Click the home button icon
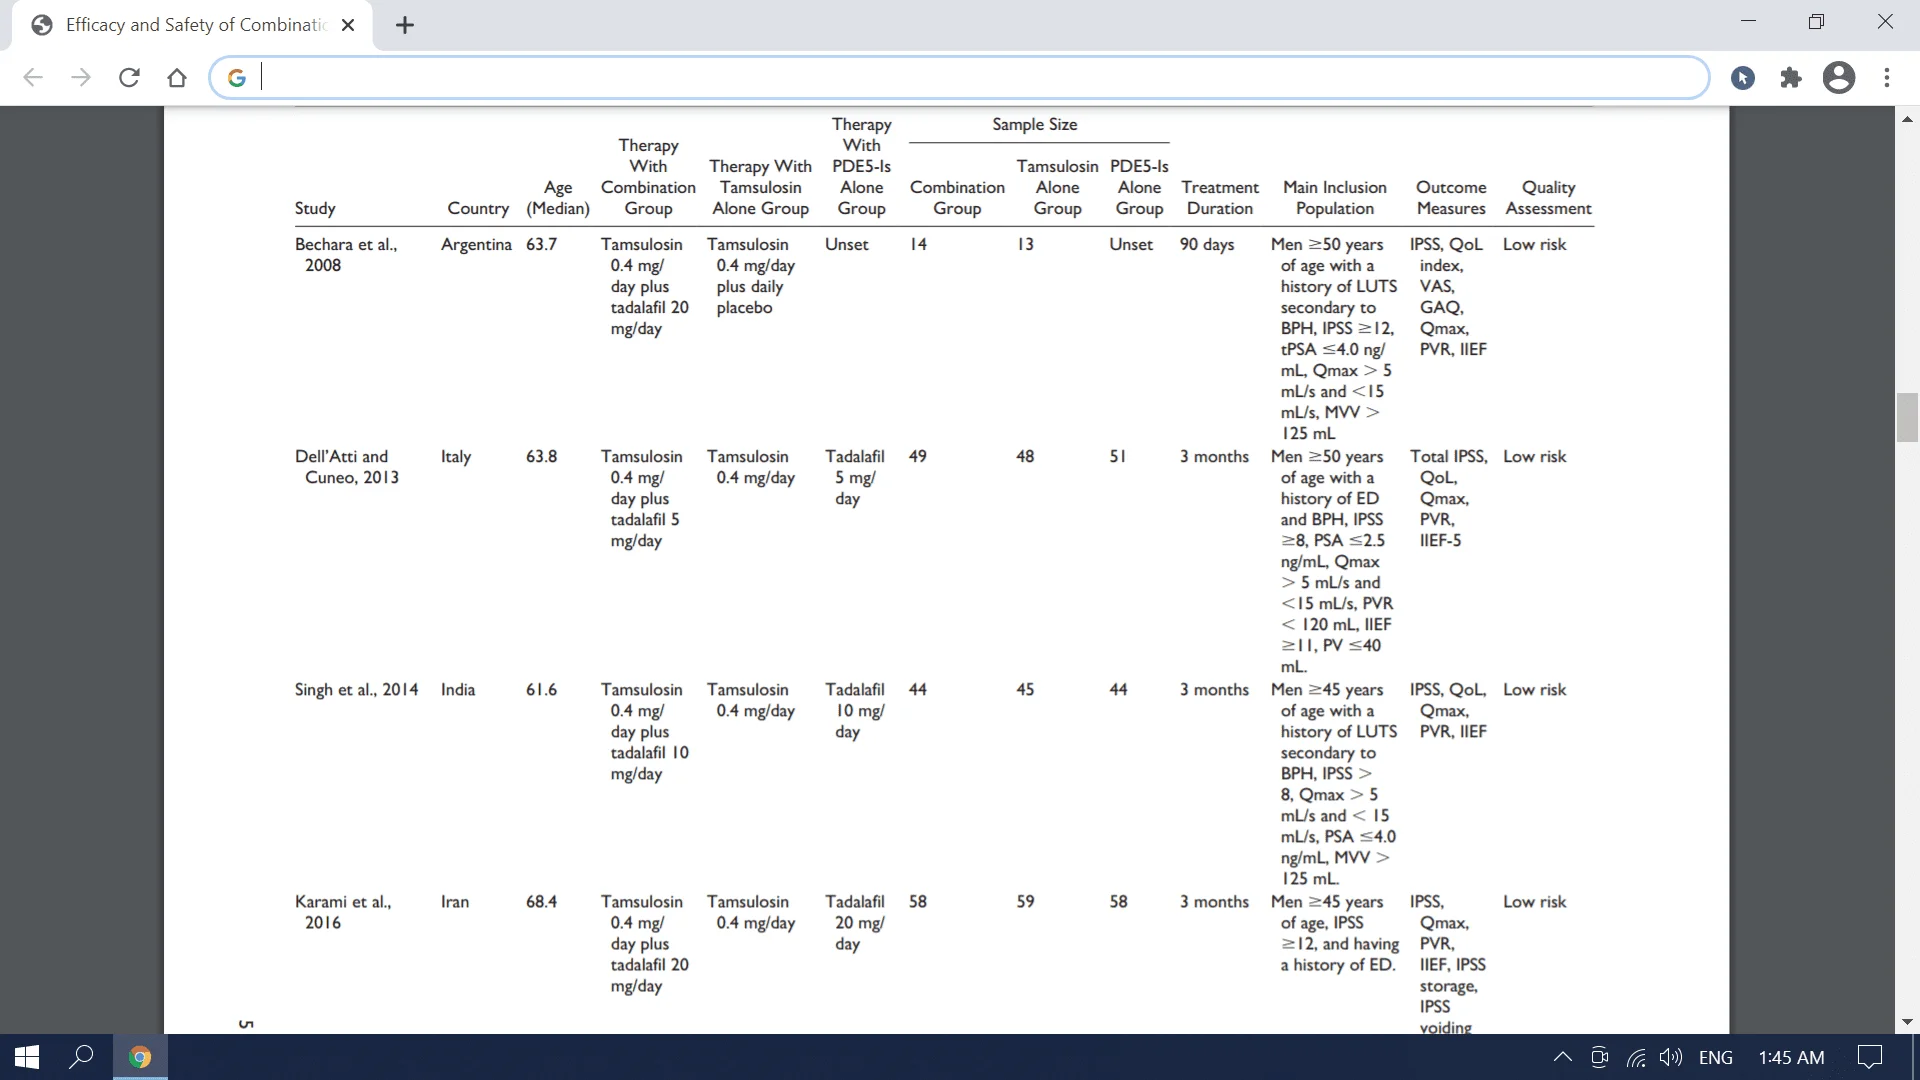The image size is (1920, 1080). point(177,78)
